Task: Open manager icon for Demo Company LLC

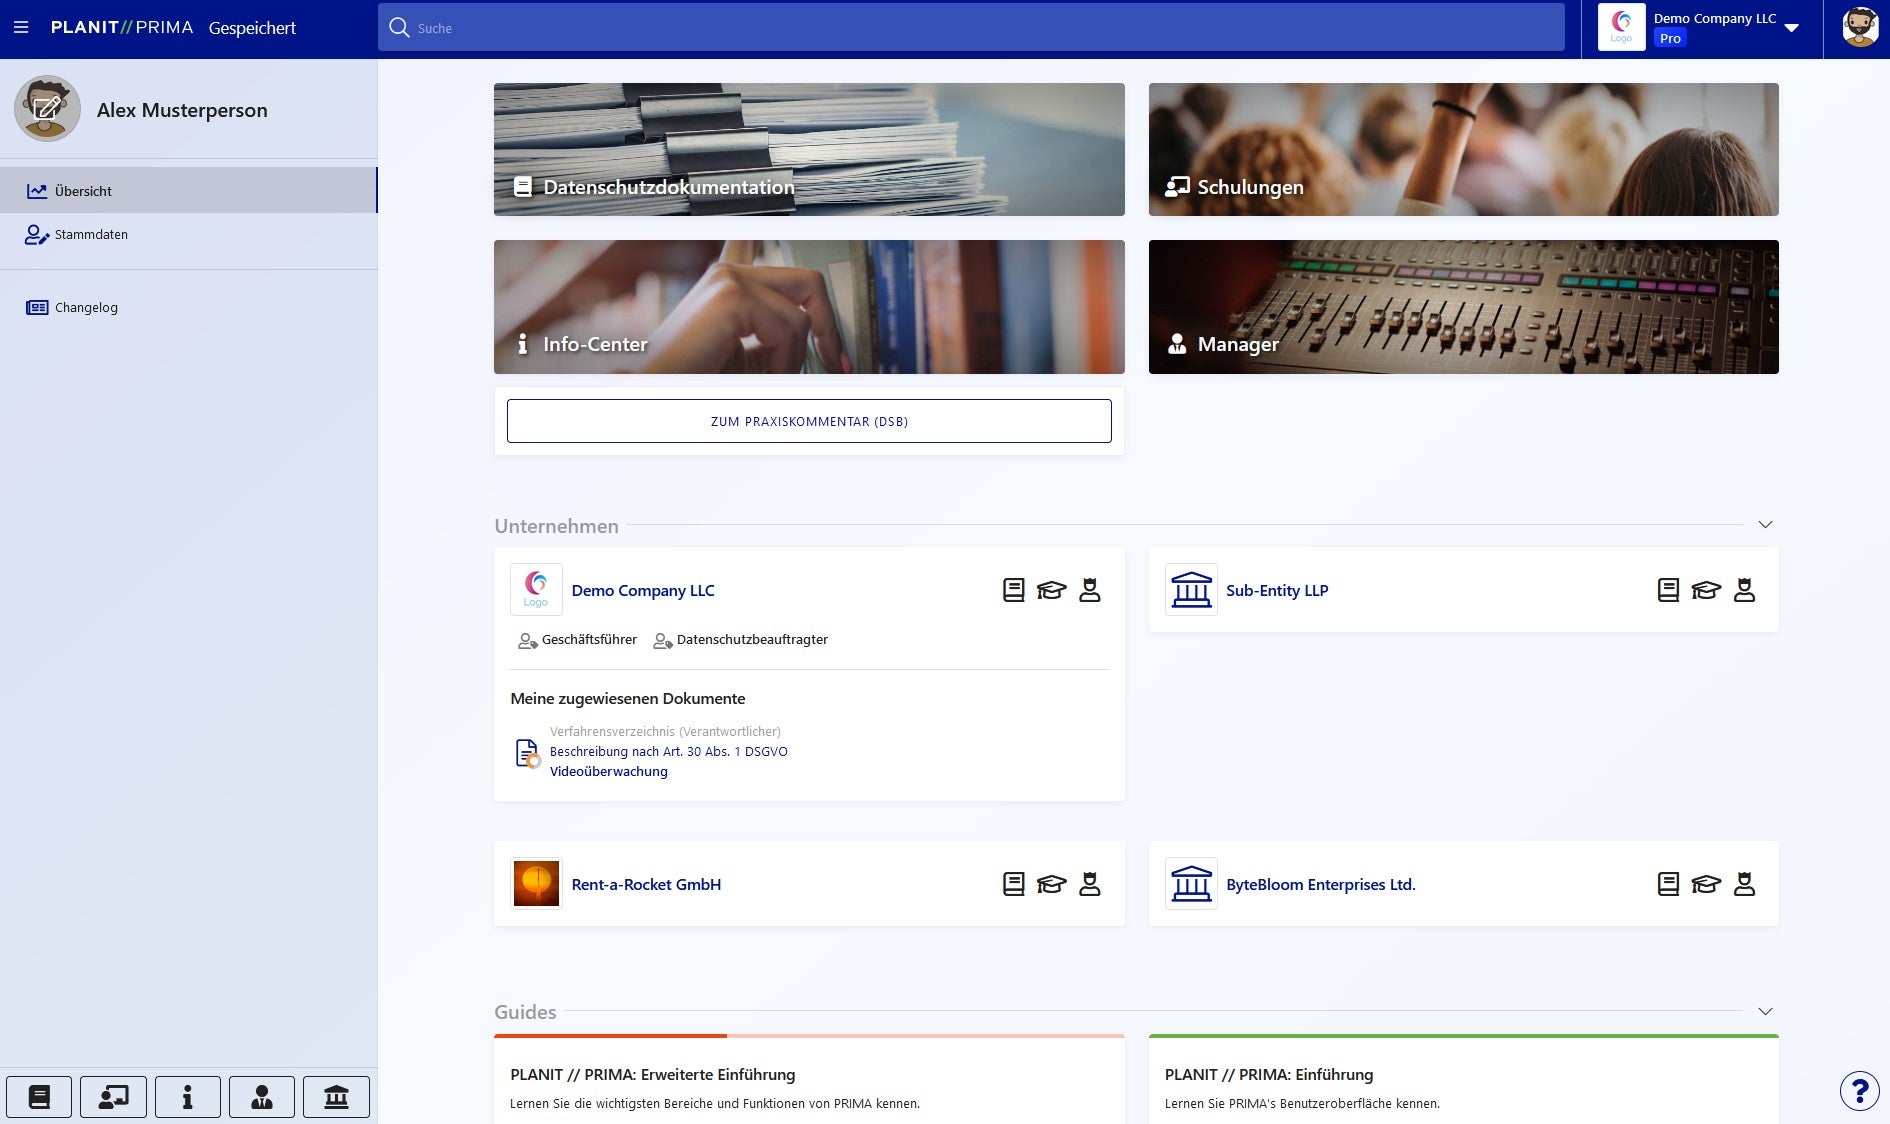Action: point(1090,590)
